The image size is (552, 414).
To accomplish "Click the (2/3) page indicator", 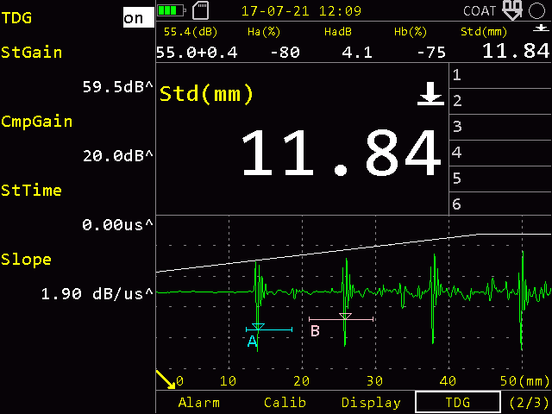I will click(x=529, y=402).
